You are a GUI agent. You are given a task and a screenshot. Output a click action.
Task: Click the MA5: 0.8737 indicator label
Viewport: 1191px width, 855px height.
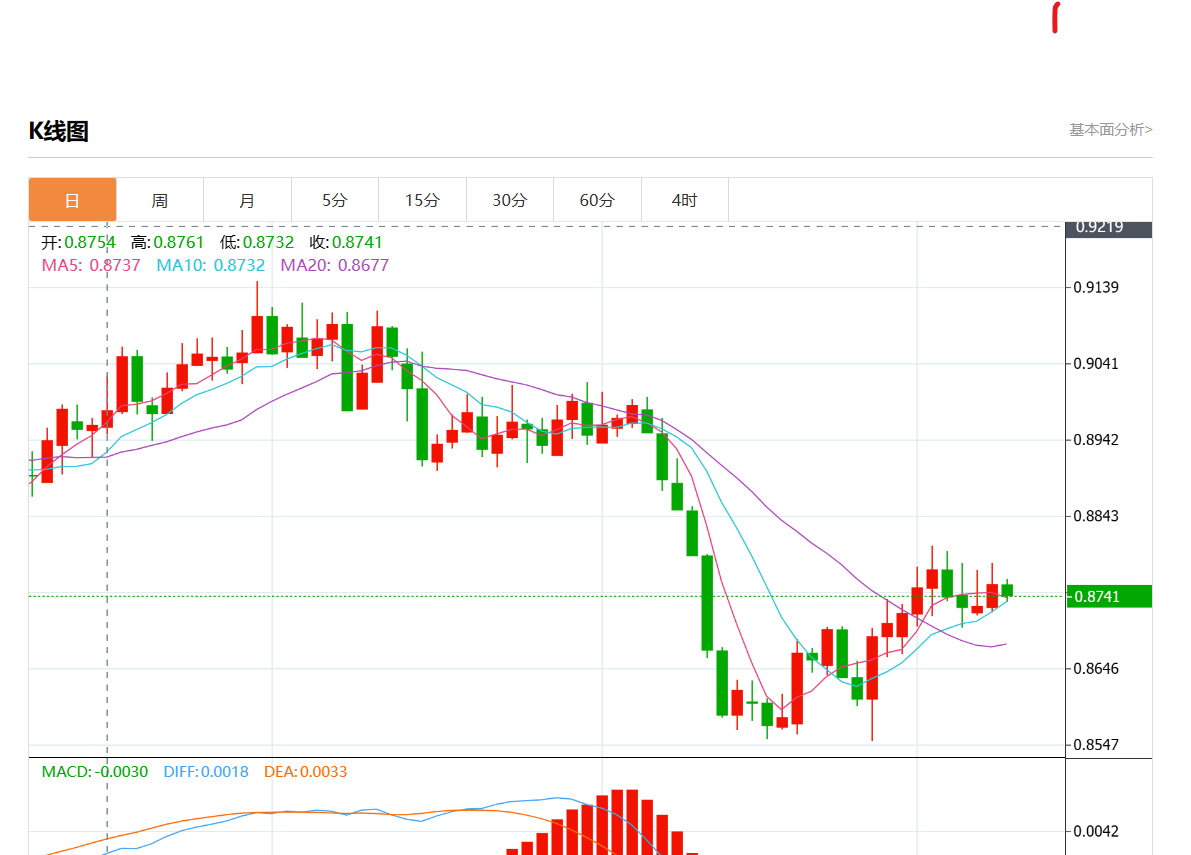pyautogui.click(x=91, y=265)
